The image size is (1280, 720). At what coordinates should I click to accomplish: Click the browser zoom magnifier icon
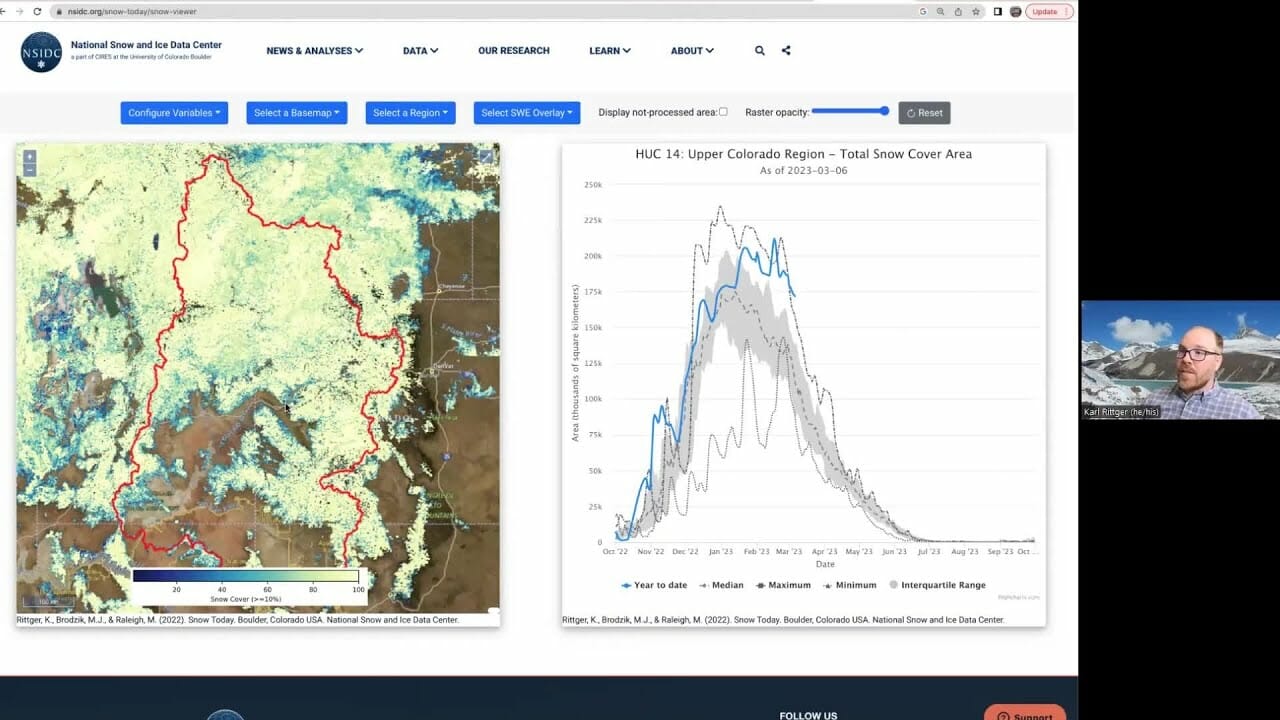(x=941, y=11)
